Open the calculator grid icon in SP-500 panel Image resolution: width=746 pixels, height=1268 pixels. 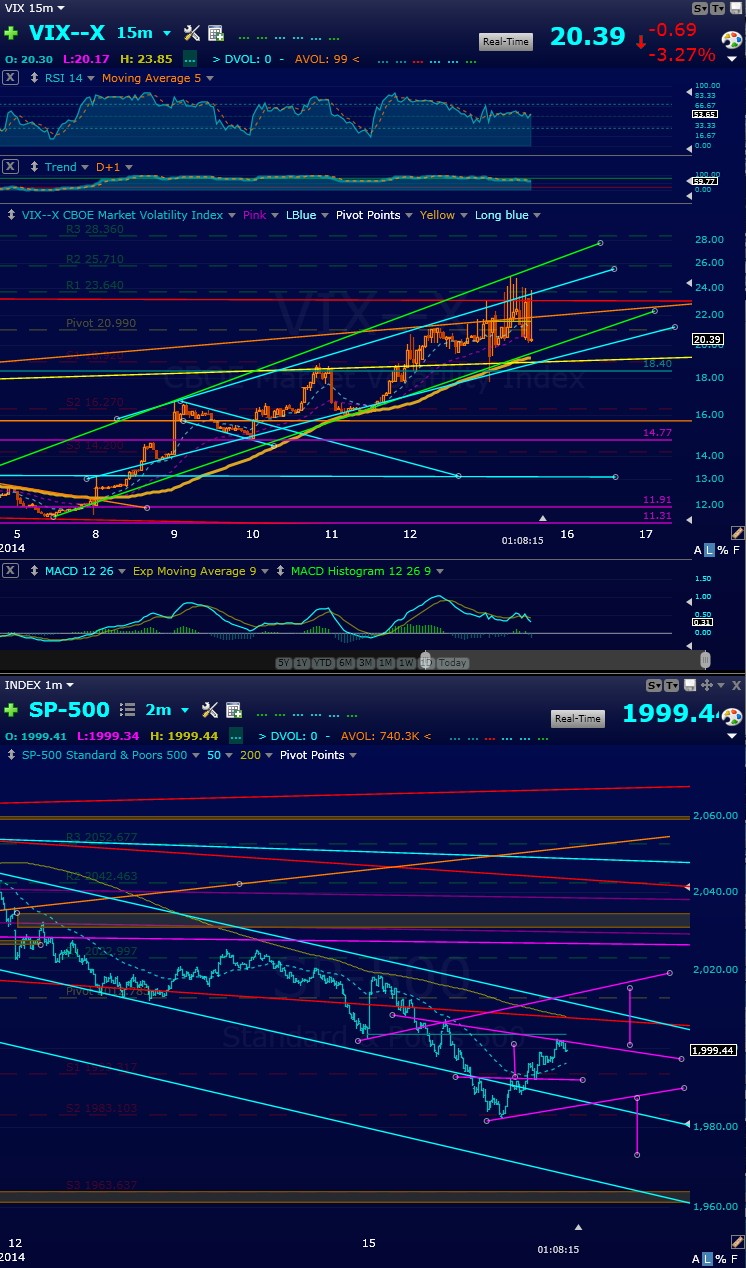(234, 710)
